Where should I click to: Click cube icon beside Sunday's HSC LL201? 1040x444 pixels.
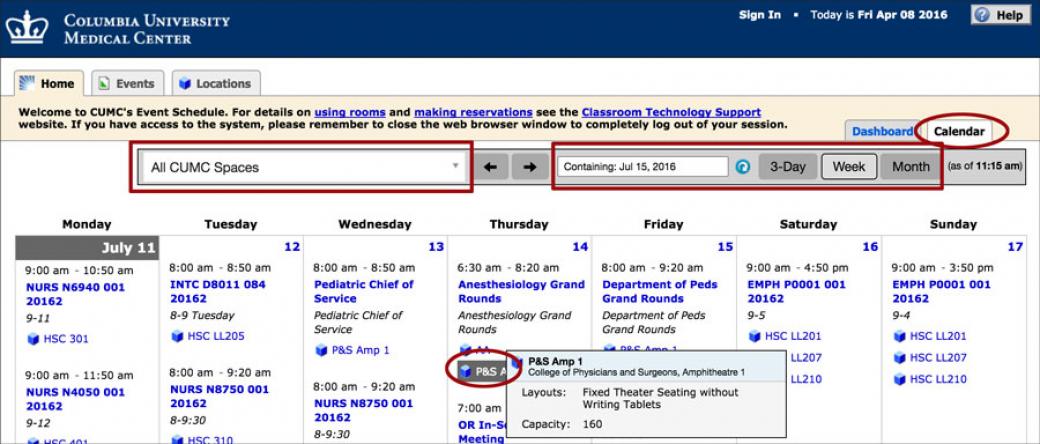899,336
